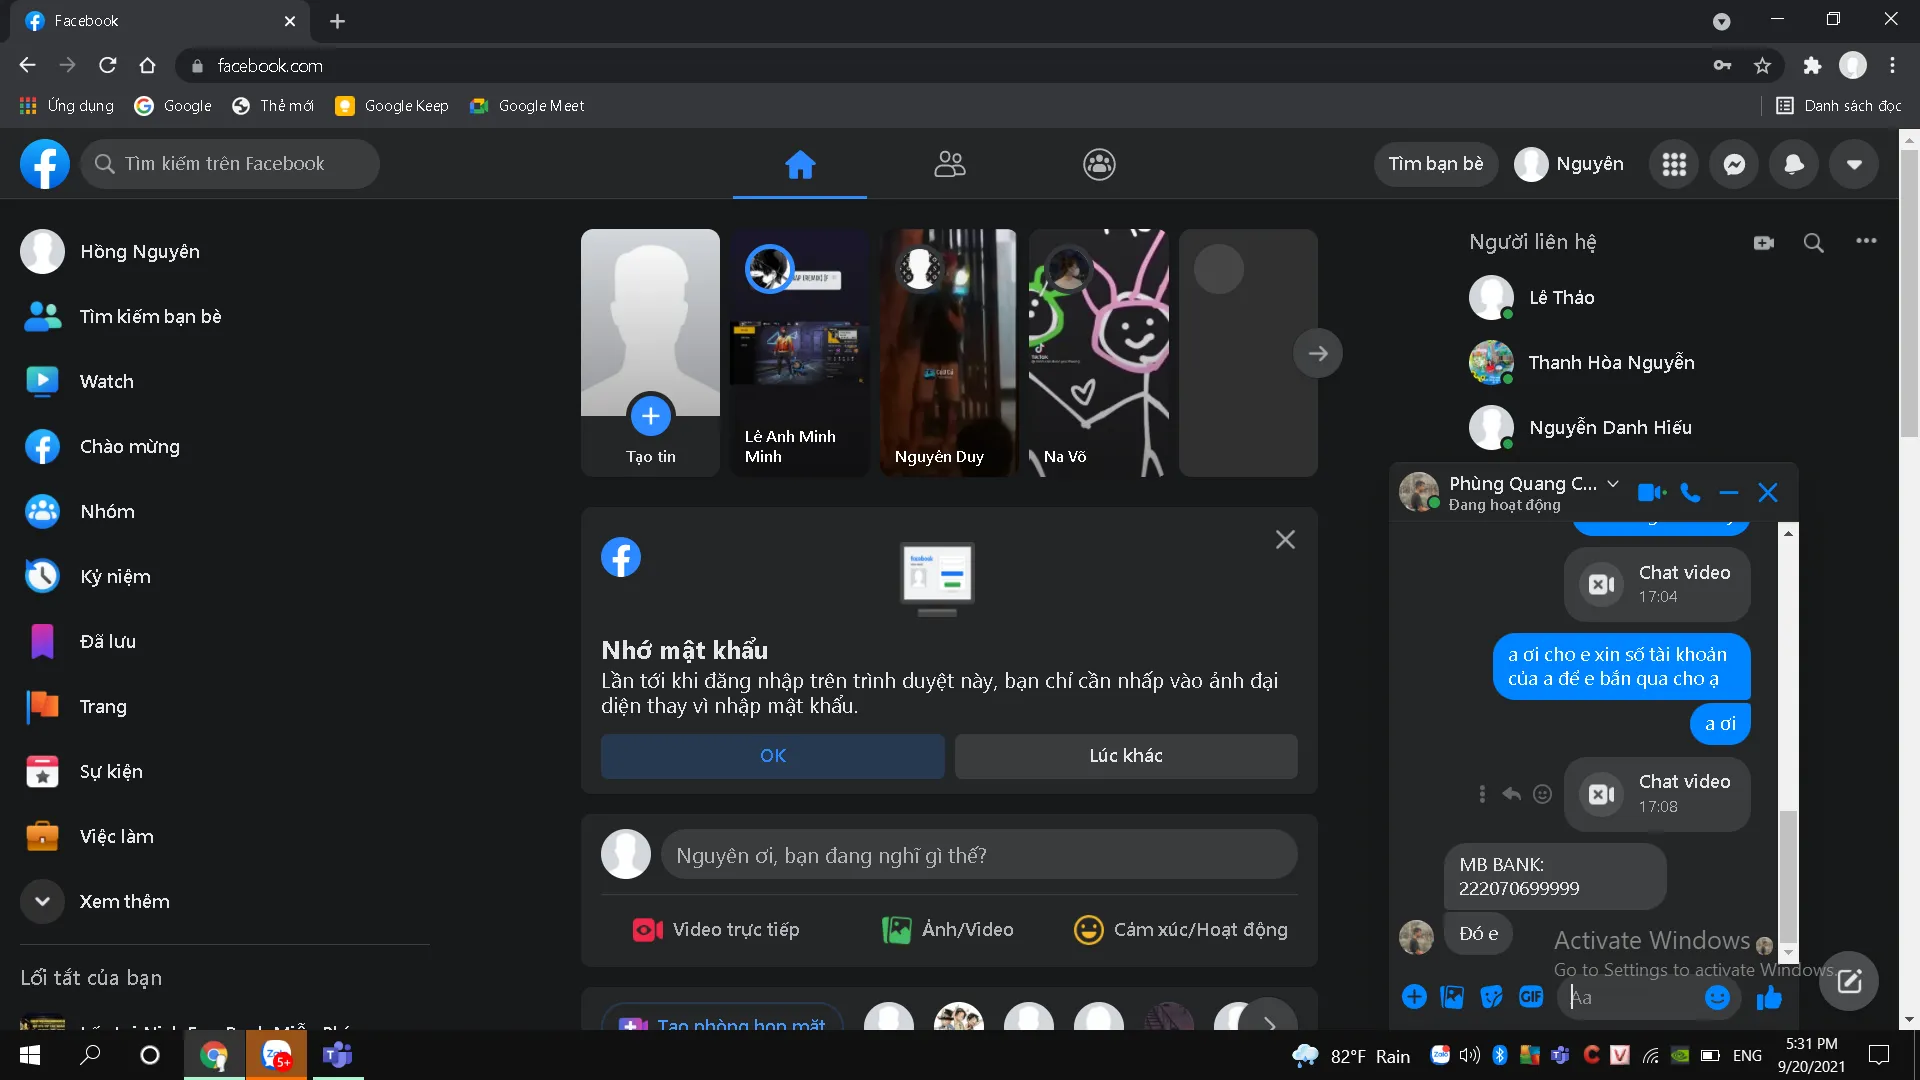Send a thumbs-up like in chat

pyautogui.click(x=1769, y=997)
